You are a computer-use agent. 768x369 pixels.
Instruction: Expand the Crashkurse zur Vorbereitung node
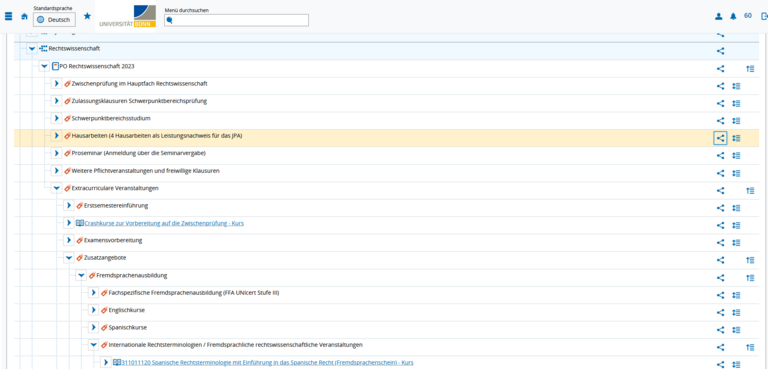coord(69,223)
